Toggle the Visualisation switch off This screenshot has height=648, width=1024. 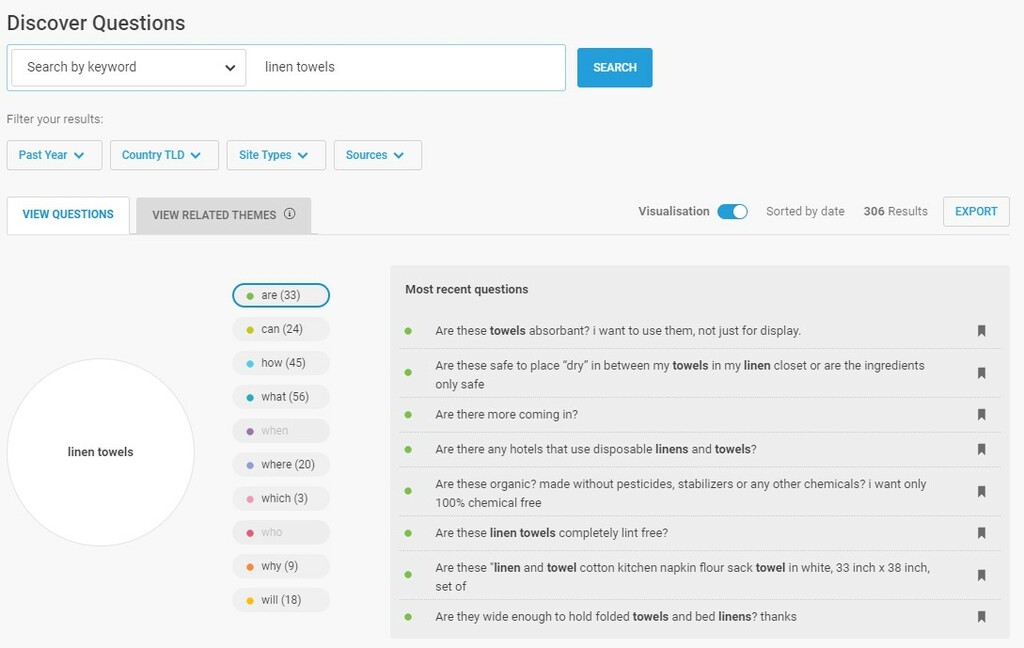pos(732,212)
